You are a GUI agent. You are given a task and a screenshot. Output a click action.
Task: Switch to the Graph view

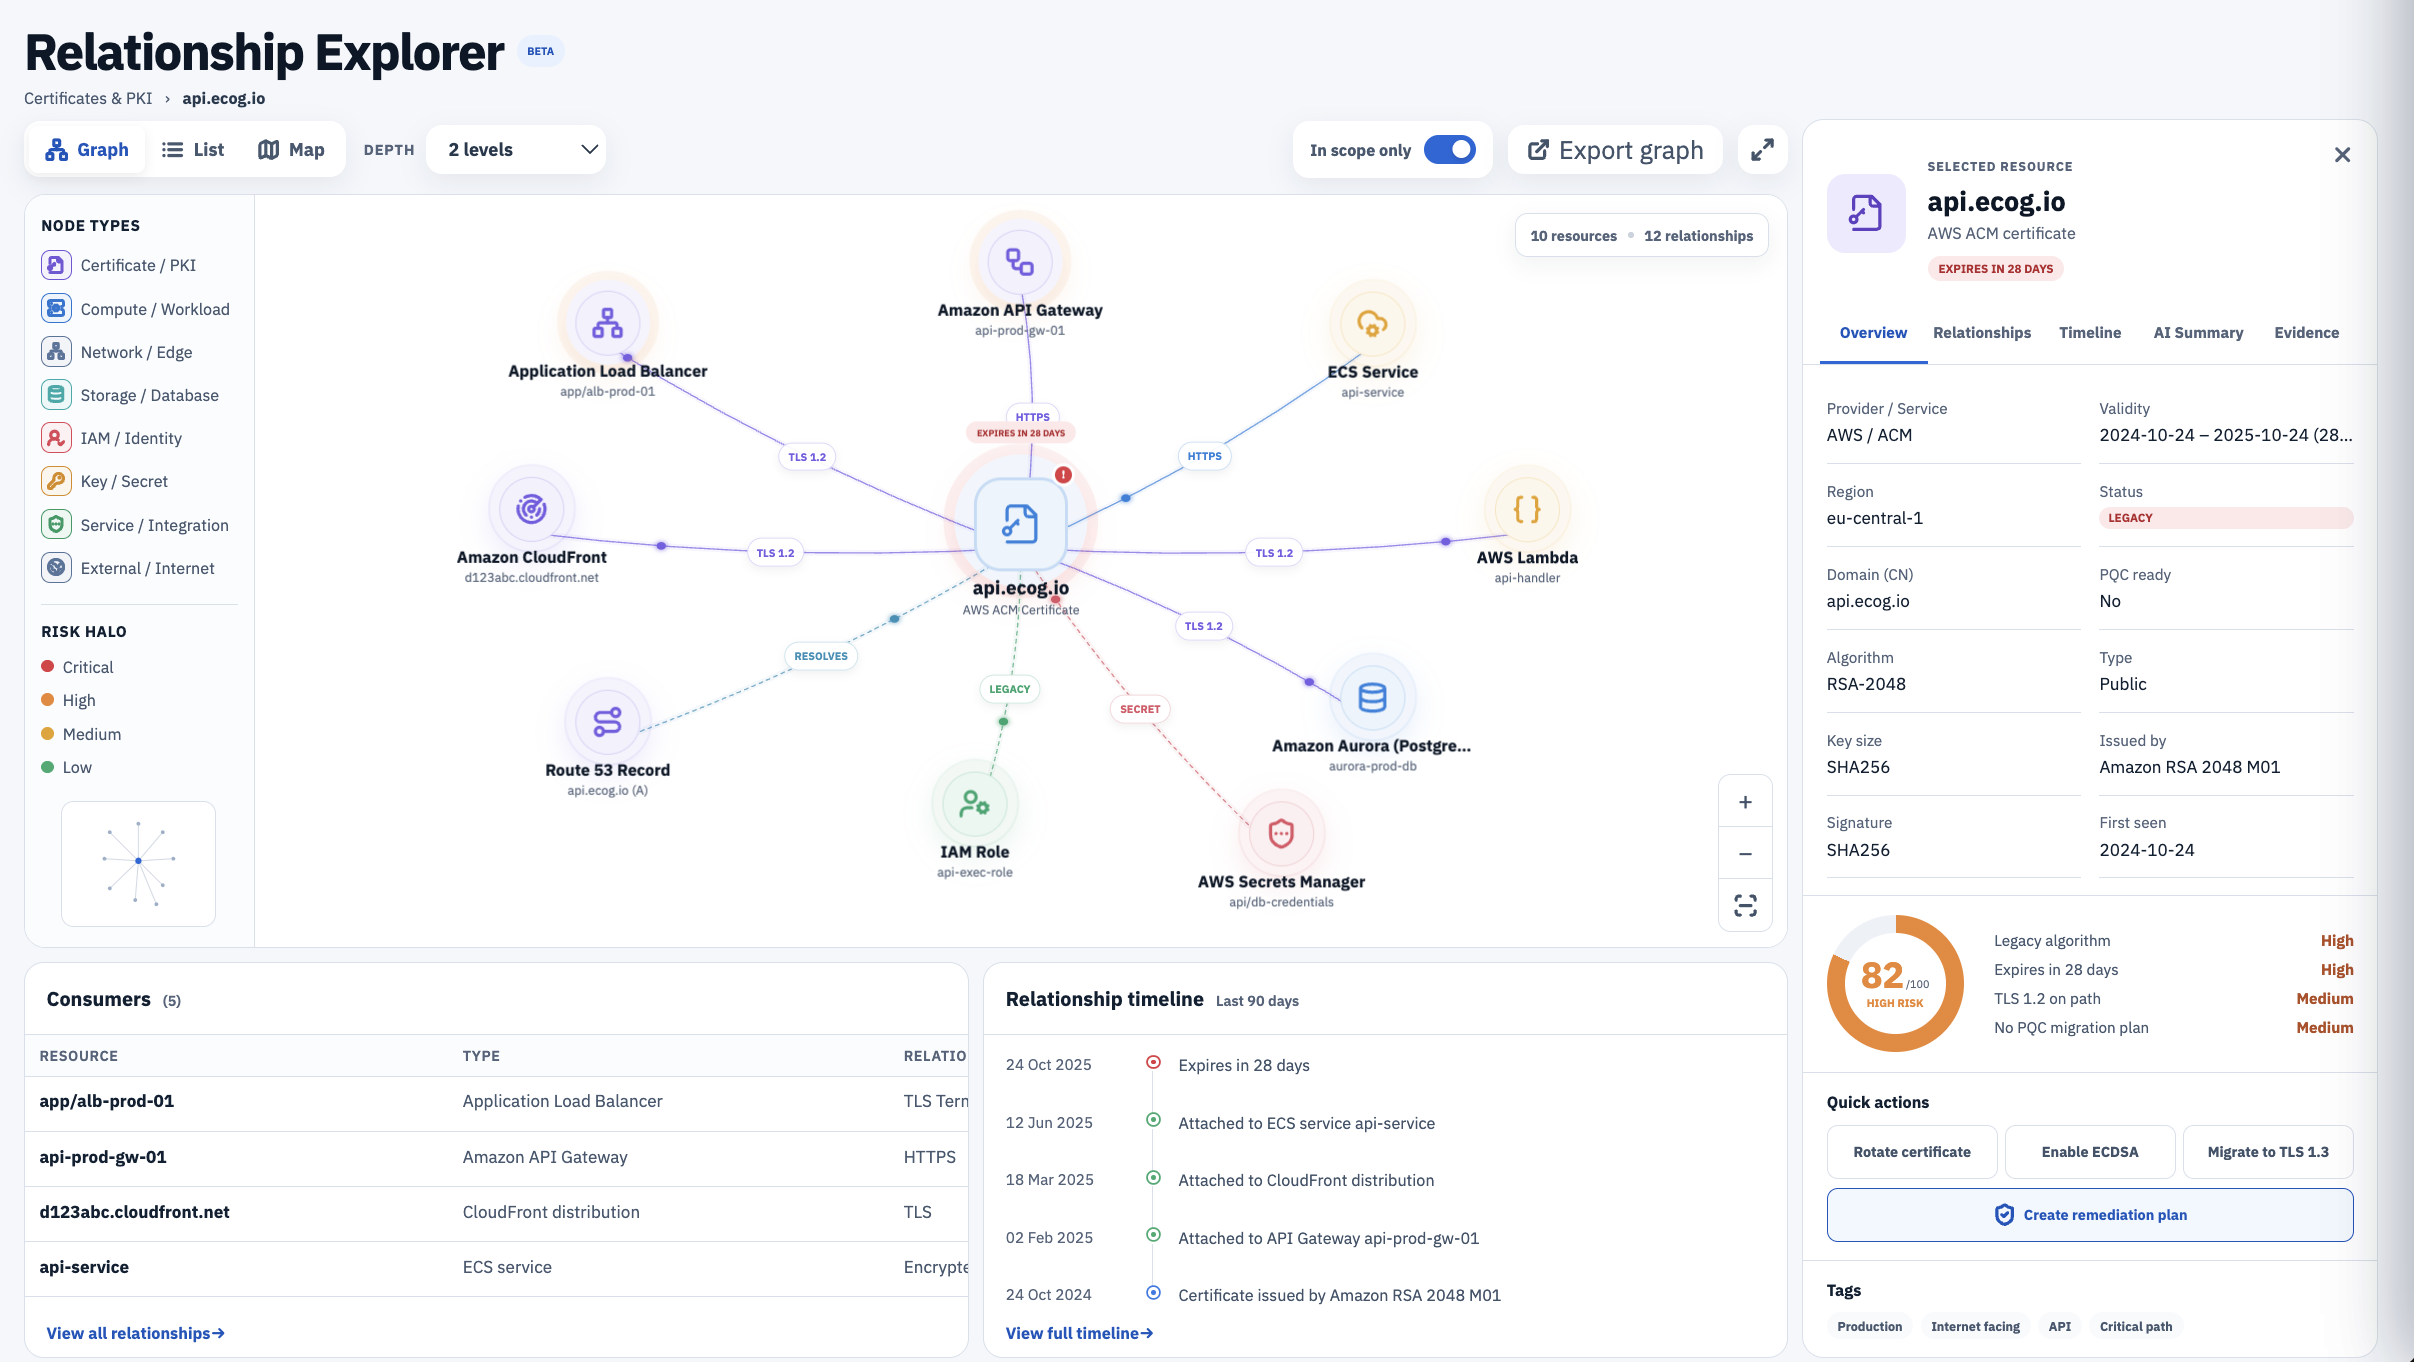(x=87, y=150)
